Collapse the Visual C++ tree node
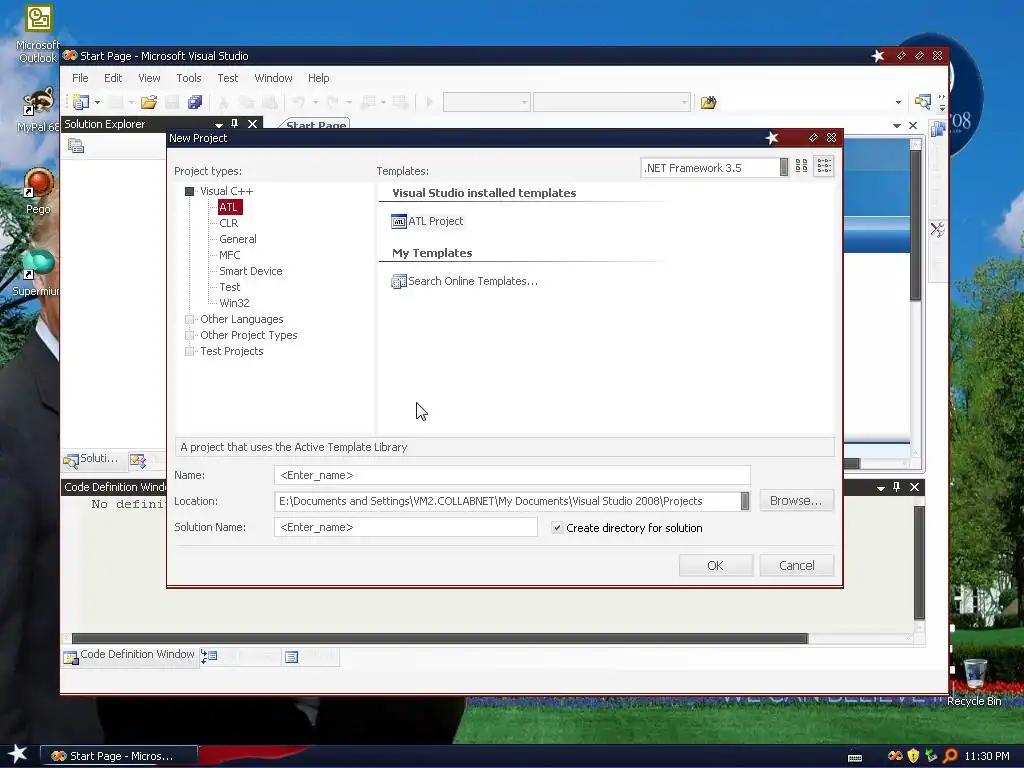The image size is (1024, 768). pos(189,191)
